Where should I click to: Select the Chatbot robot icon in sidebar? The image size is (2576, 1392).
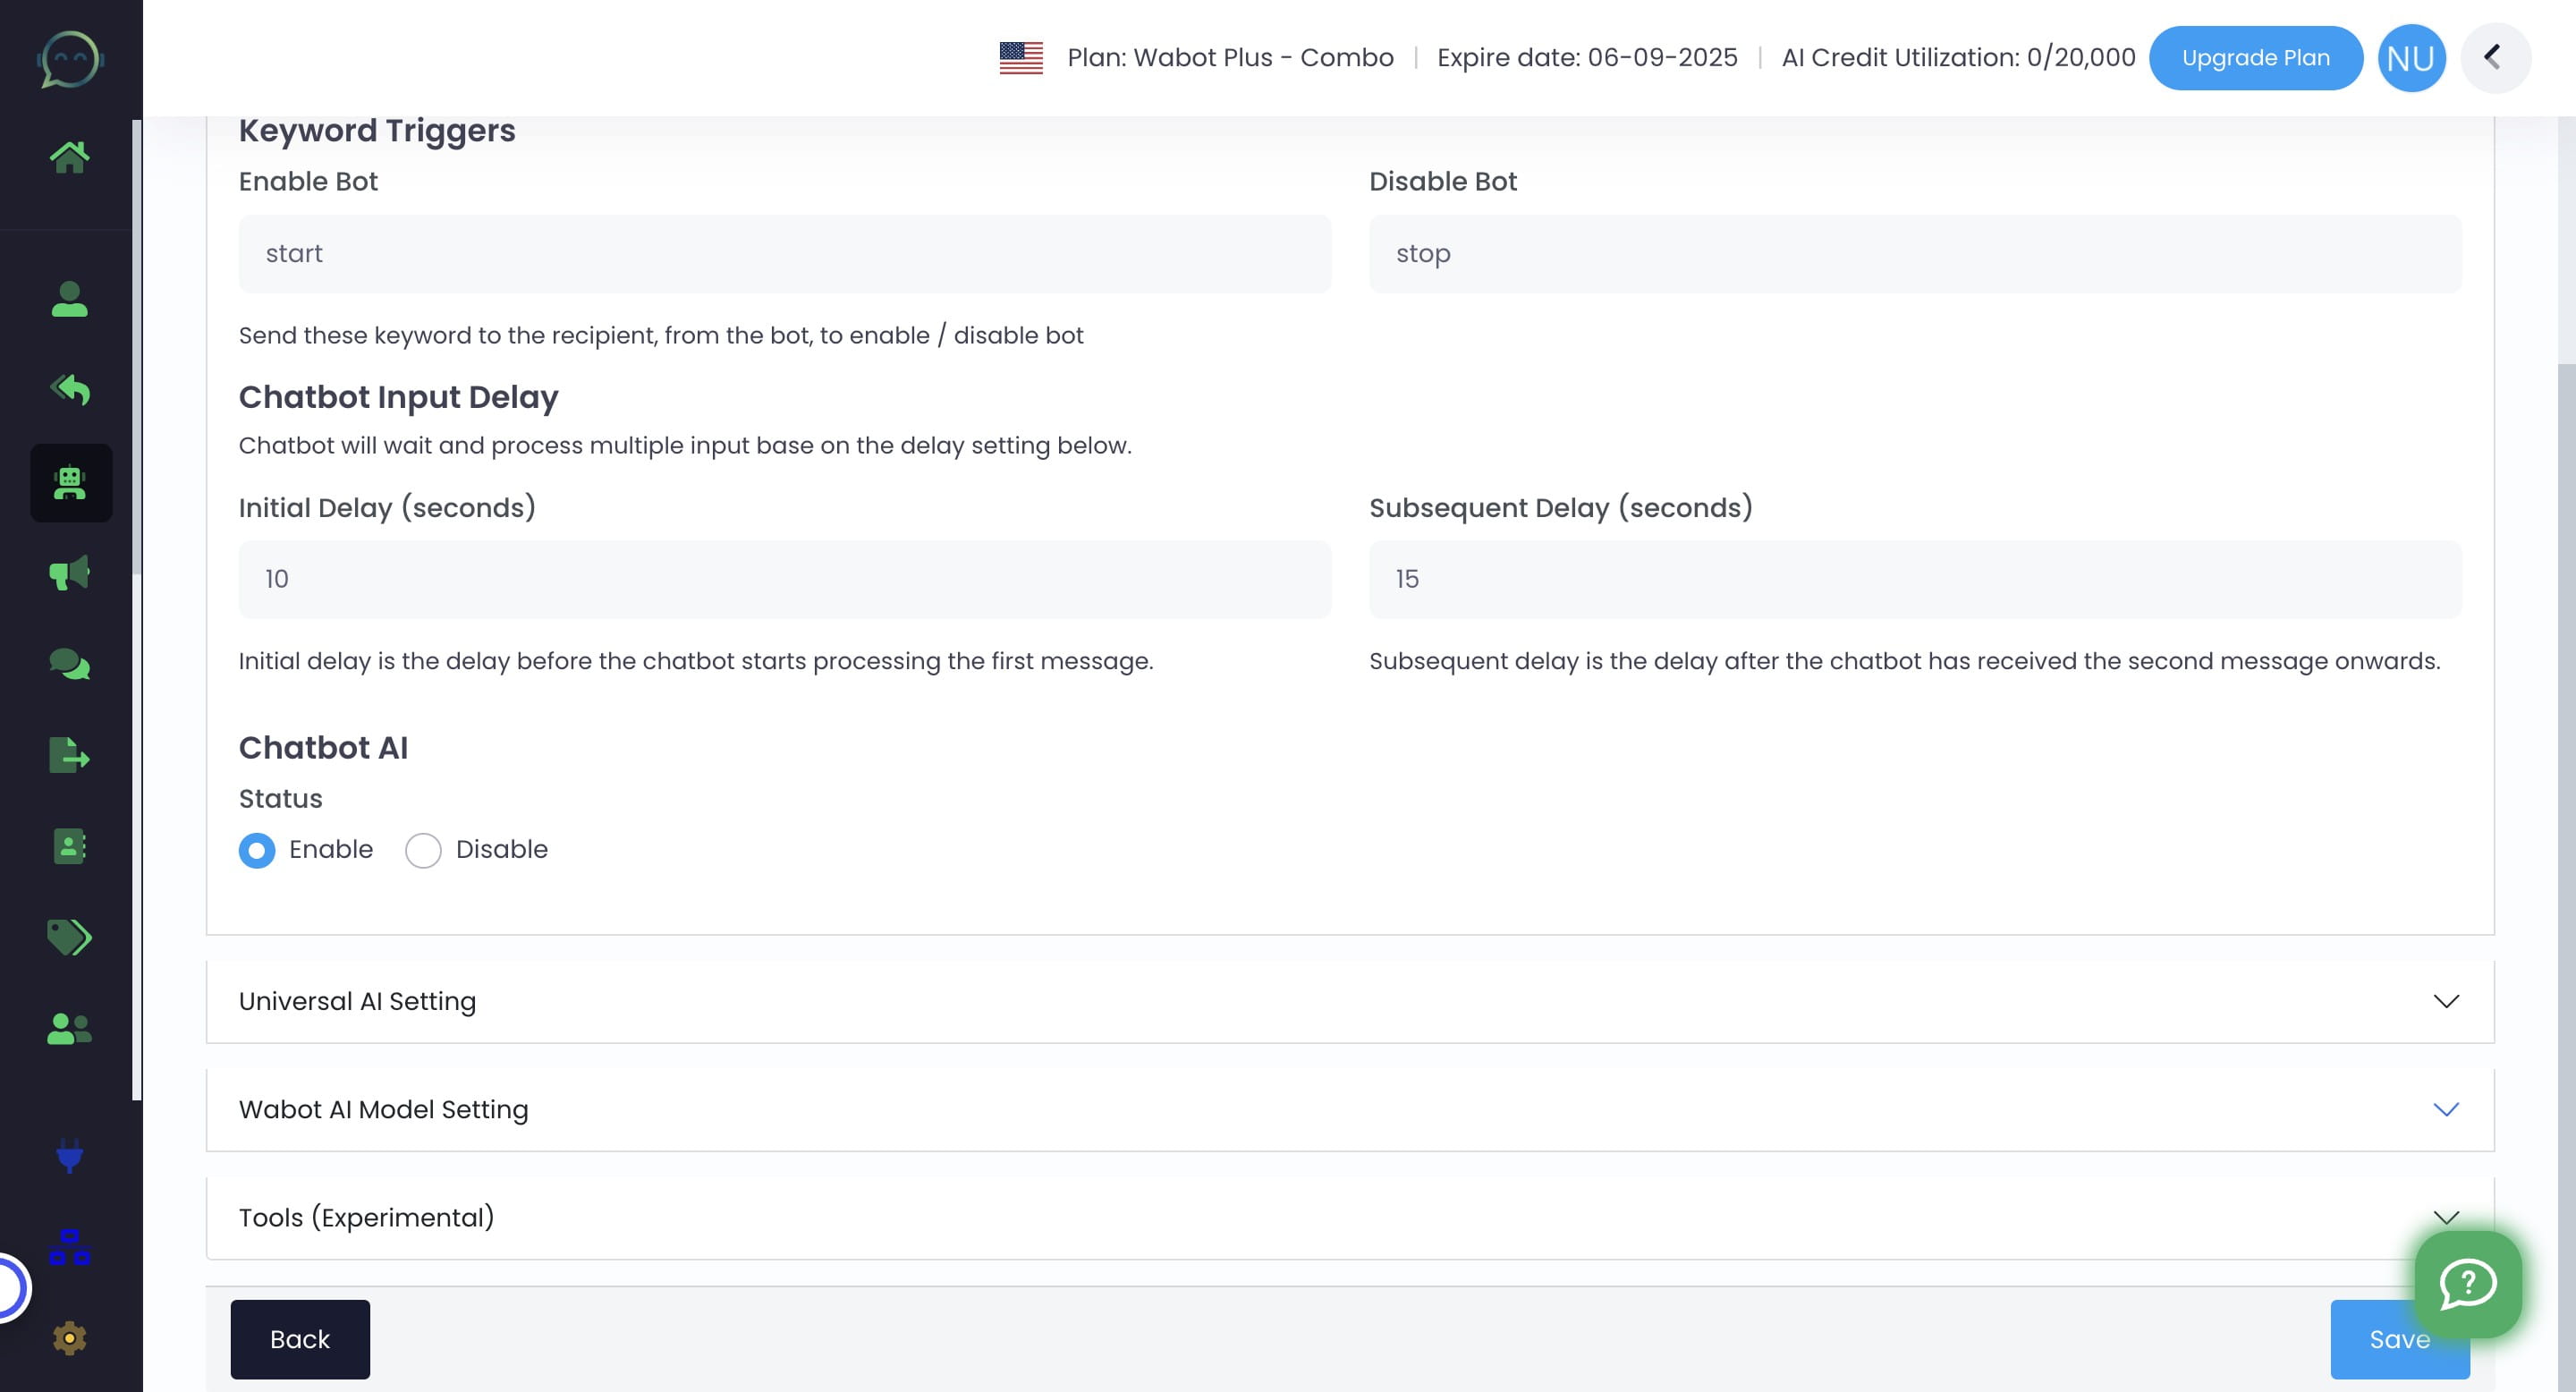pos(68,483)
